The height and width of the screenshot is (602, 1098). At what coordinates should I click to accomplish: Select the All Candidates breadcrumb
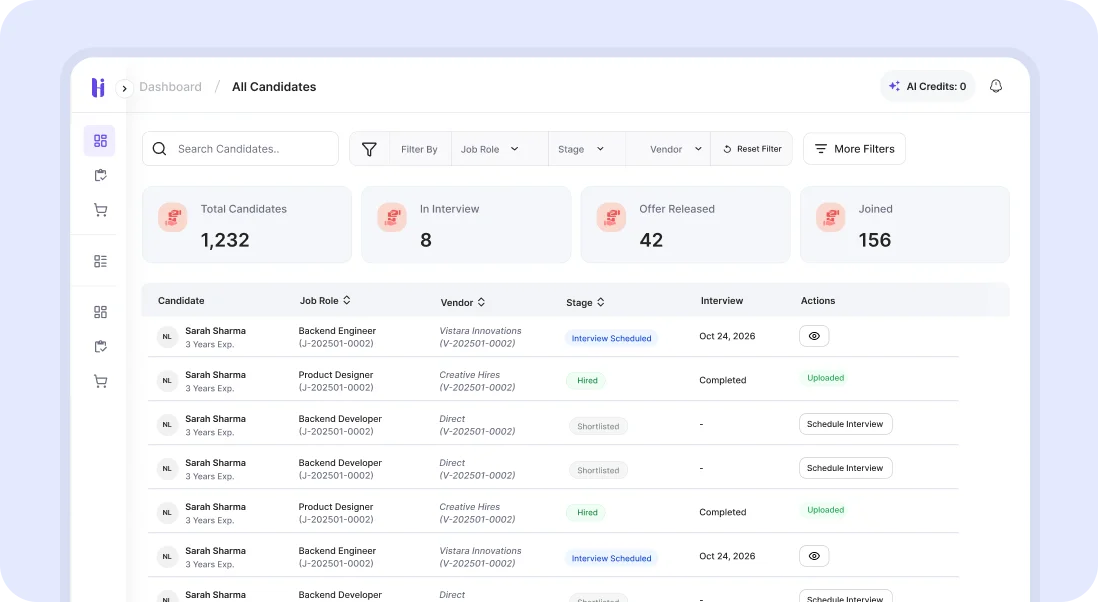pos(274,87)
